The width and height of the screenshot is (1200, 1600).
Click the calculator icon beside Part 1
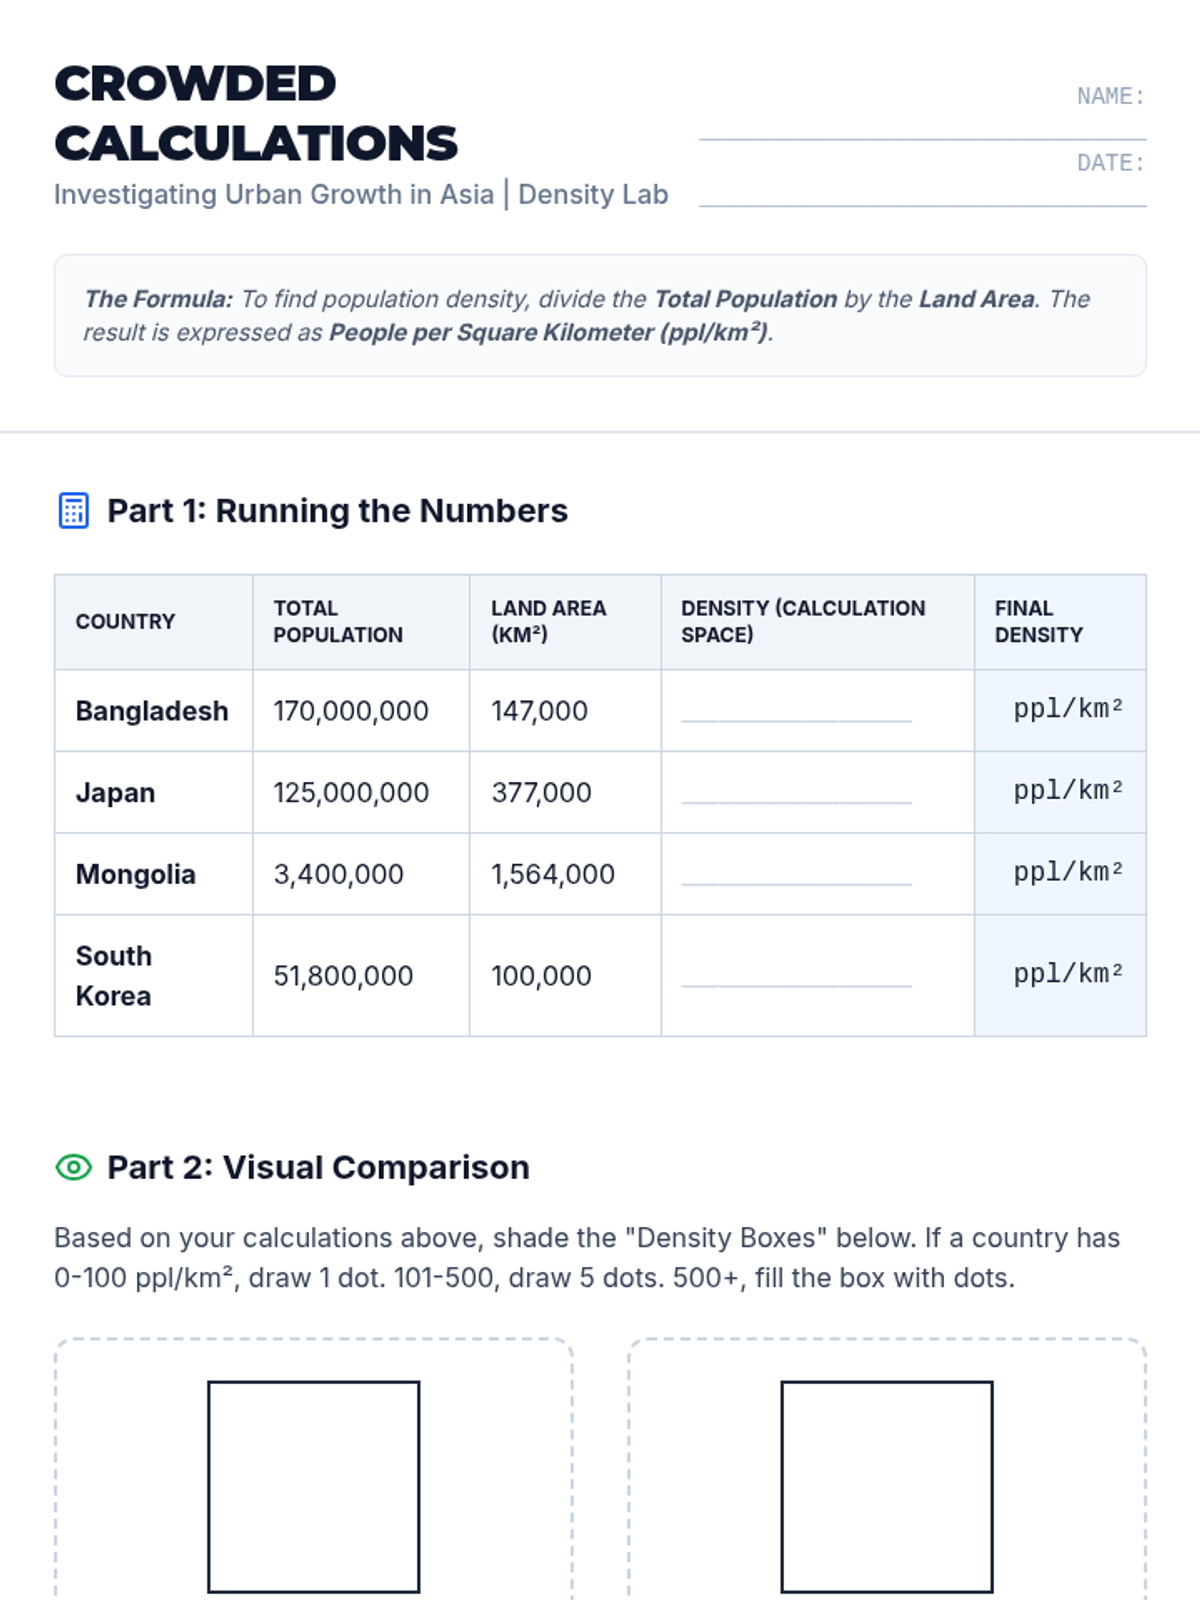coord(73,510)
